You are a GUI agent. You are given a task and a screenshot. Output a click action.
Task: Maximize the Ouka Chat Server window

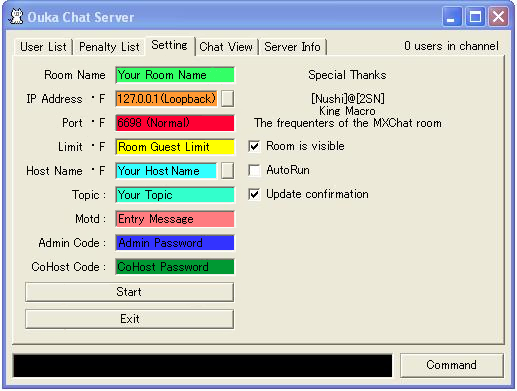[475, 16]
